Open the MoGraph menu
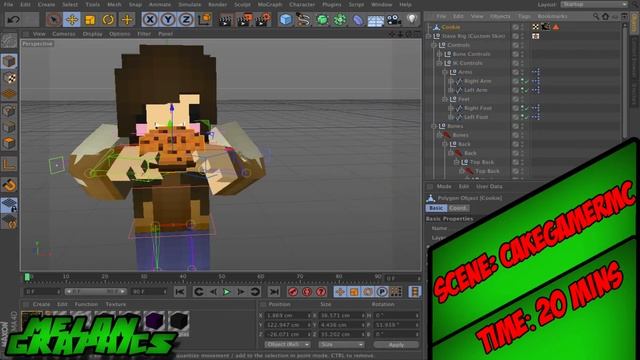Viewport: 640px width, 360px height. [270, 4]
